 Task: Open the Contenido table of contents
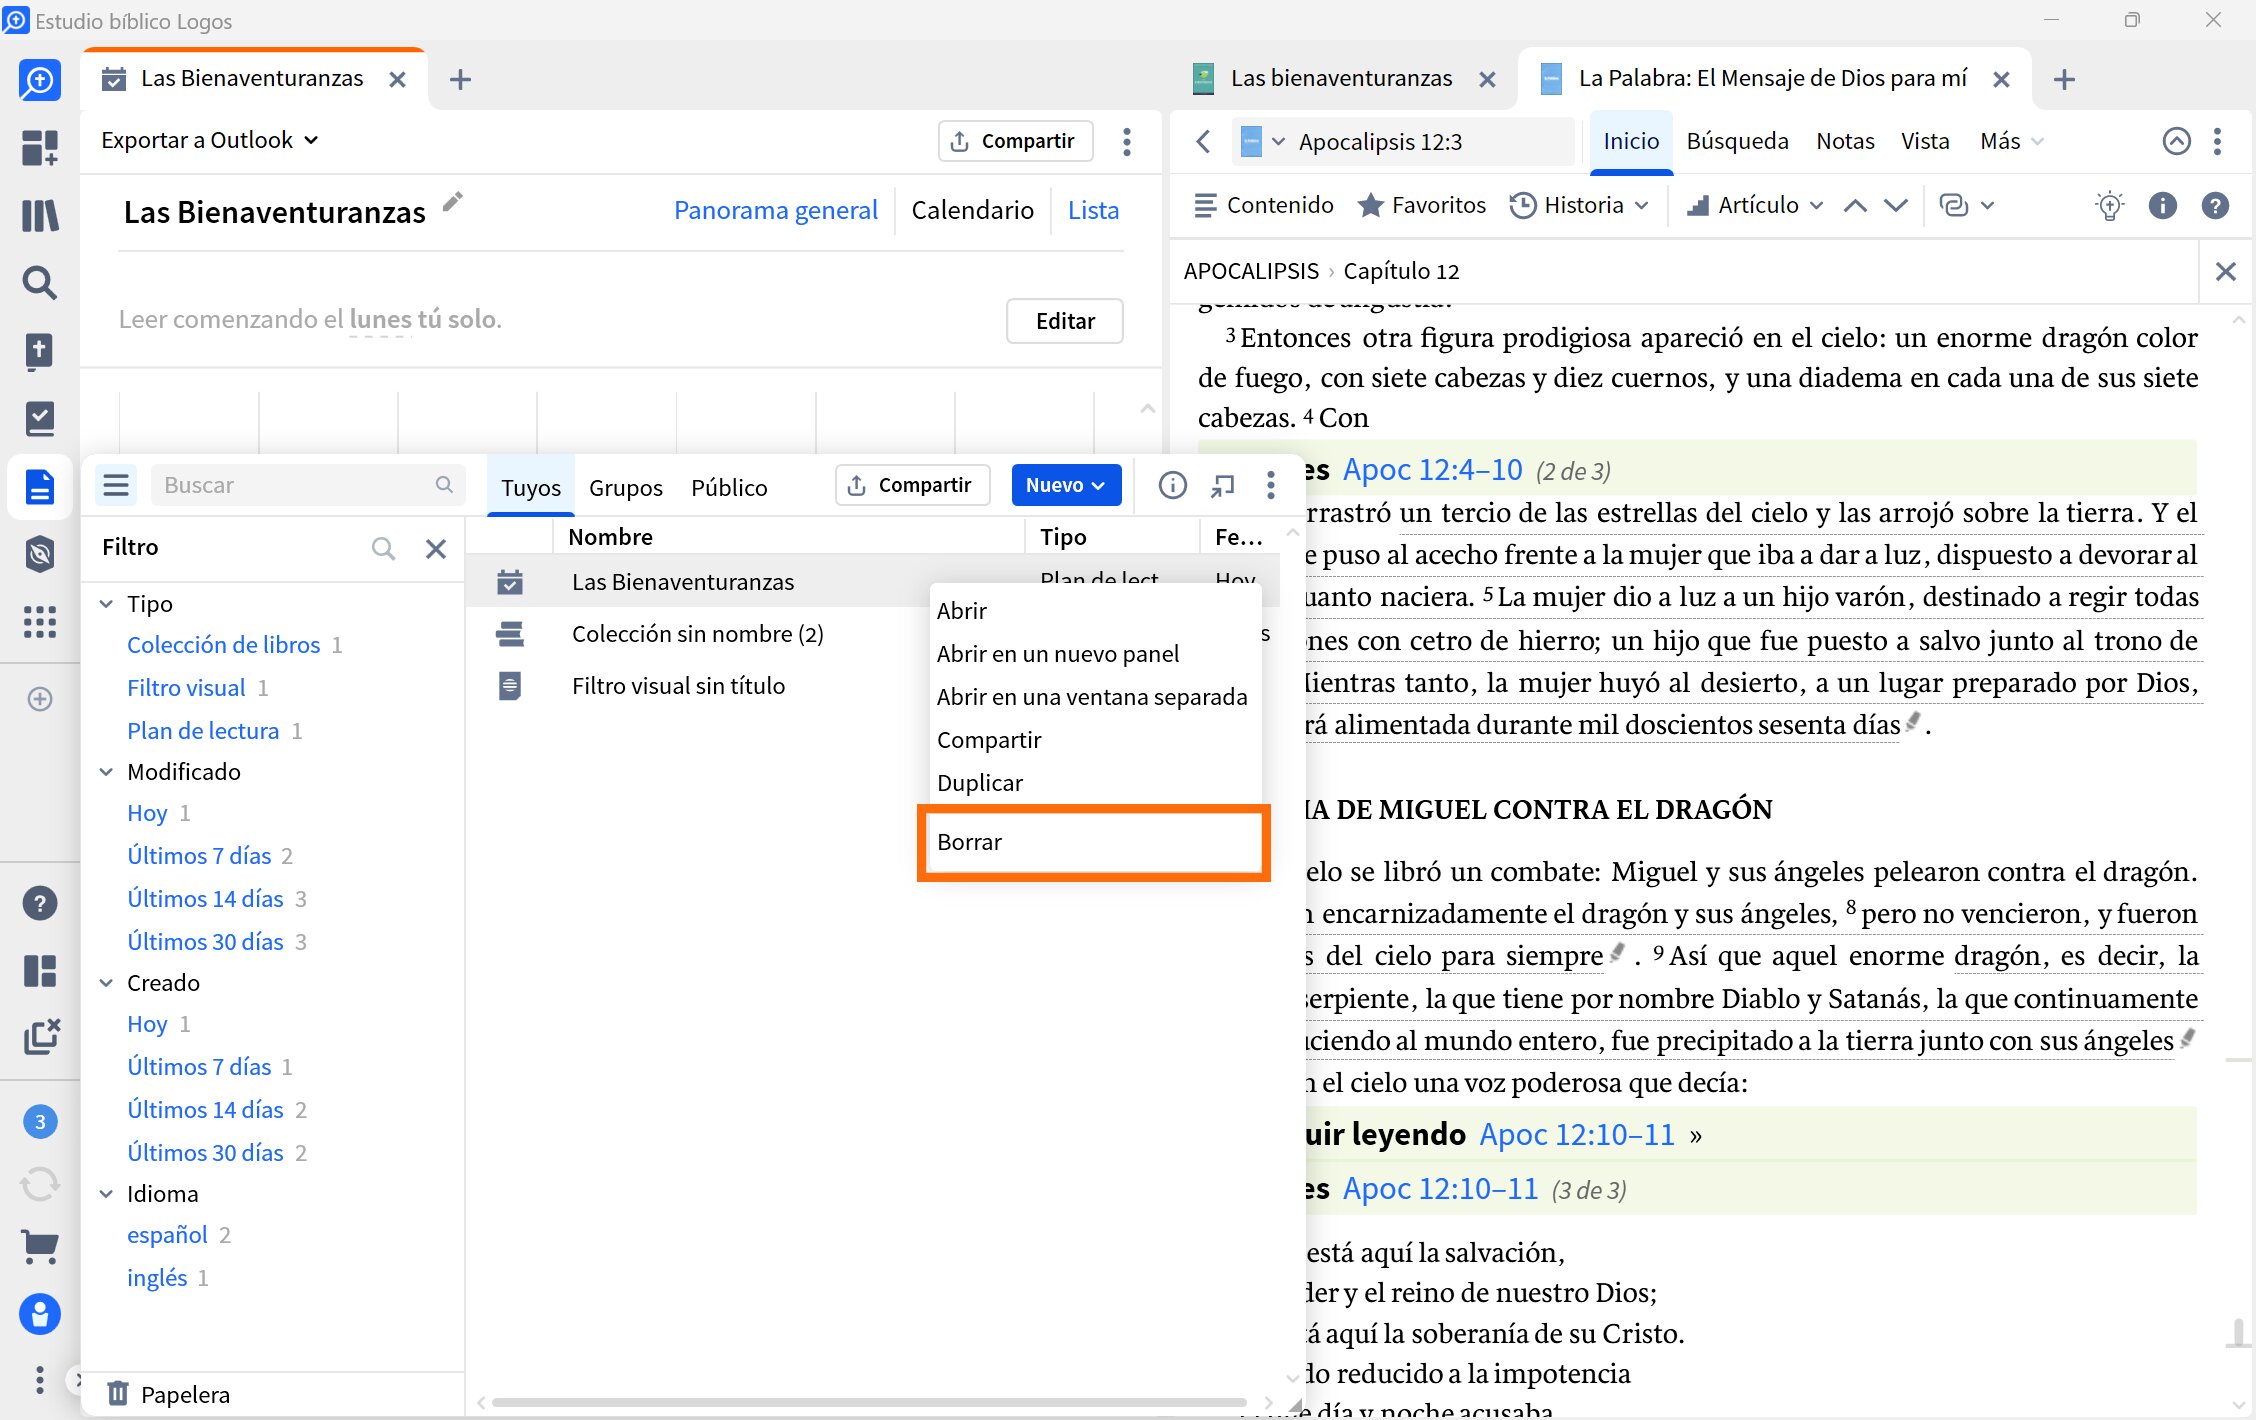1263,205
